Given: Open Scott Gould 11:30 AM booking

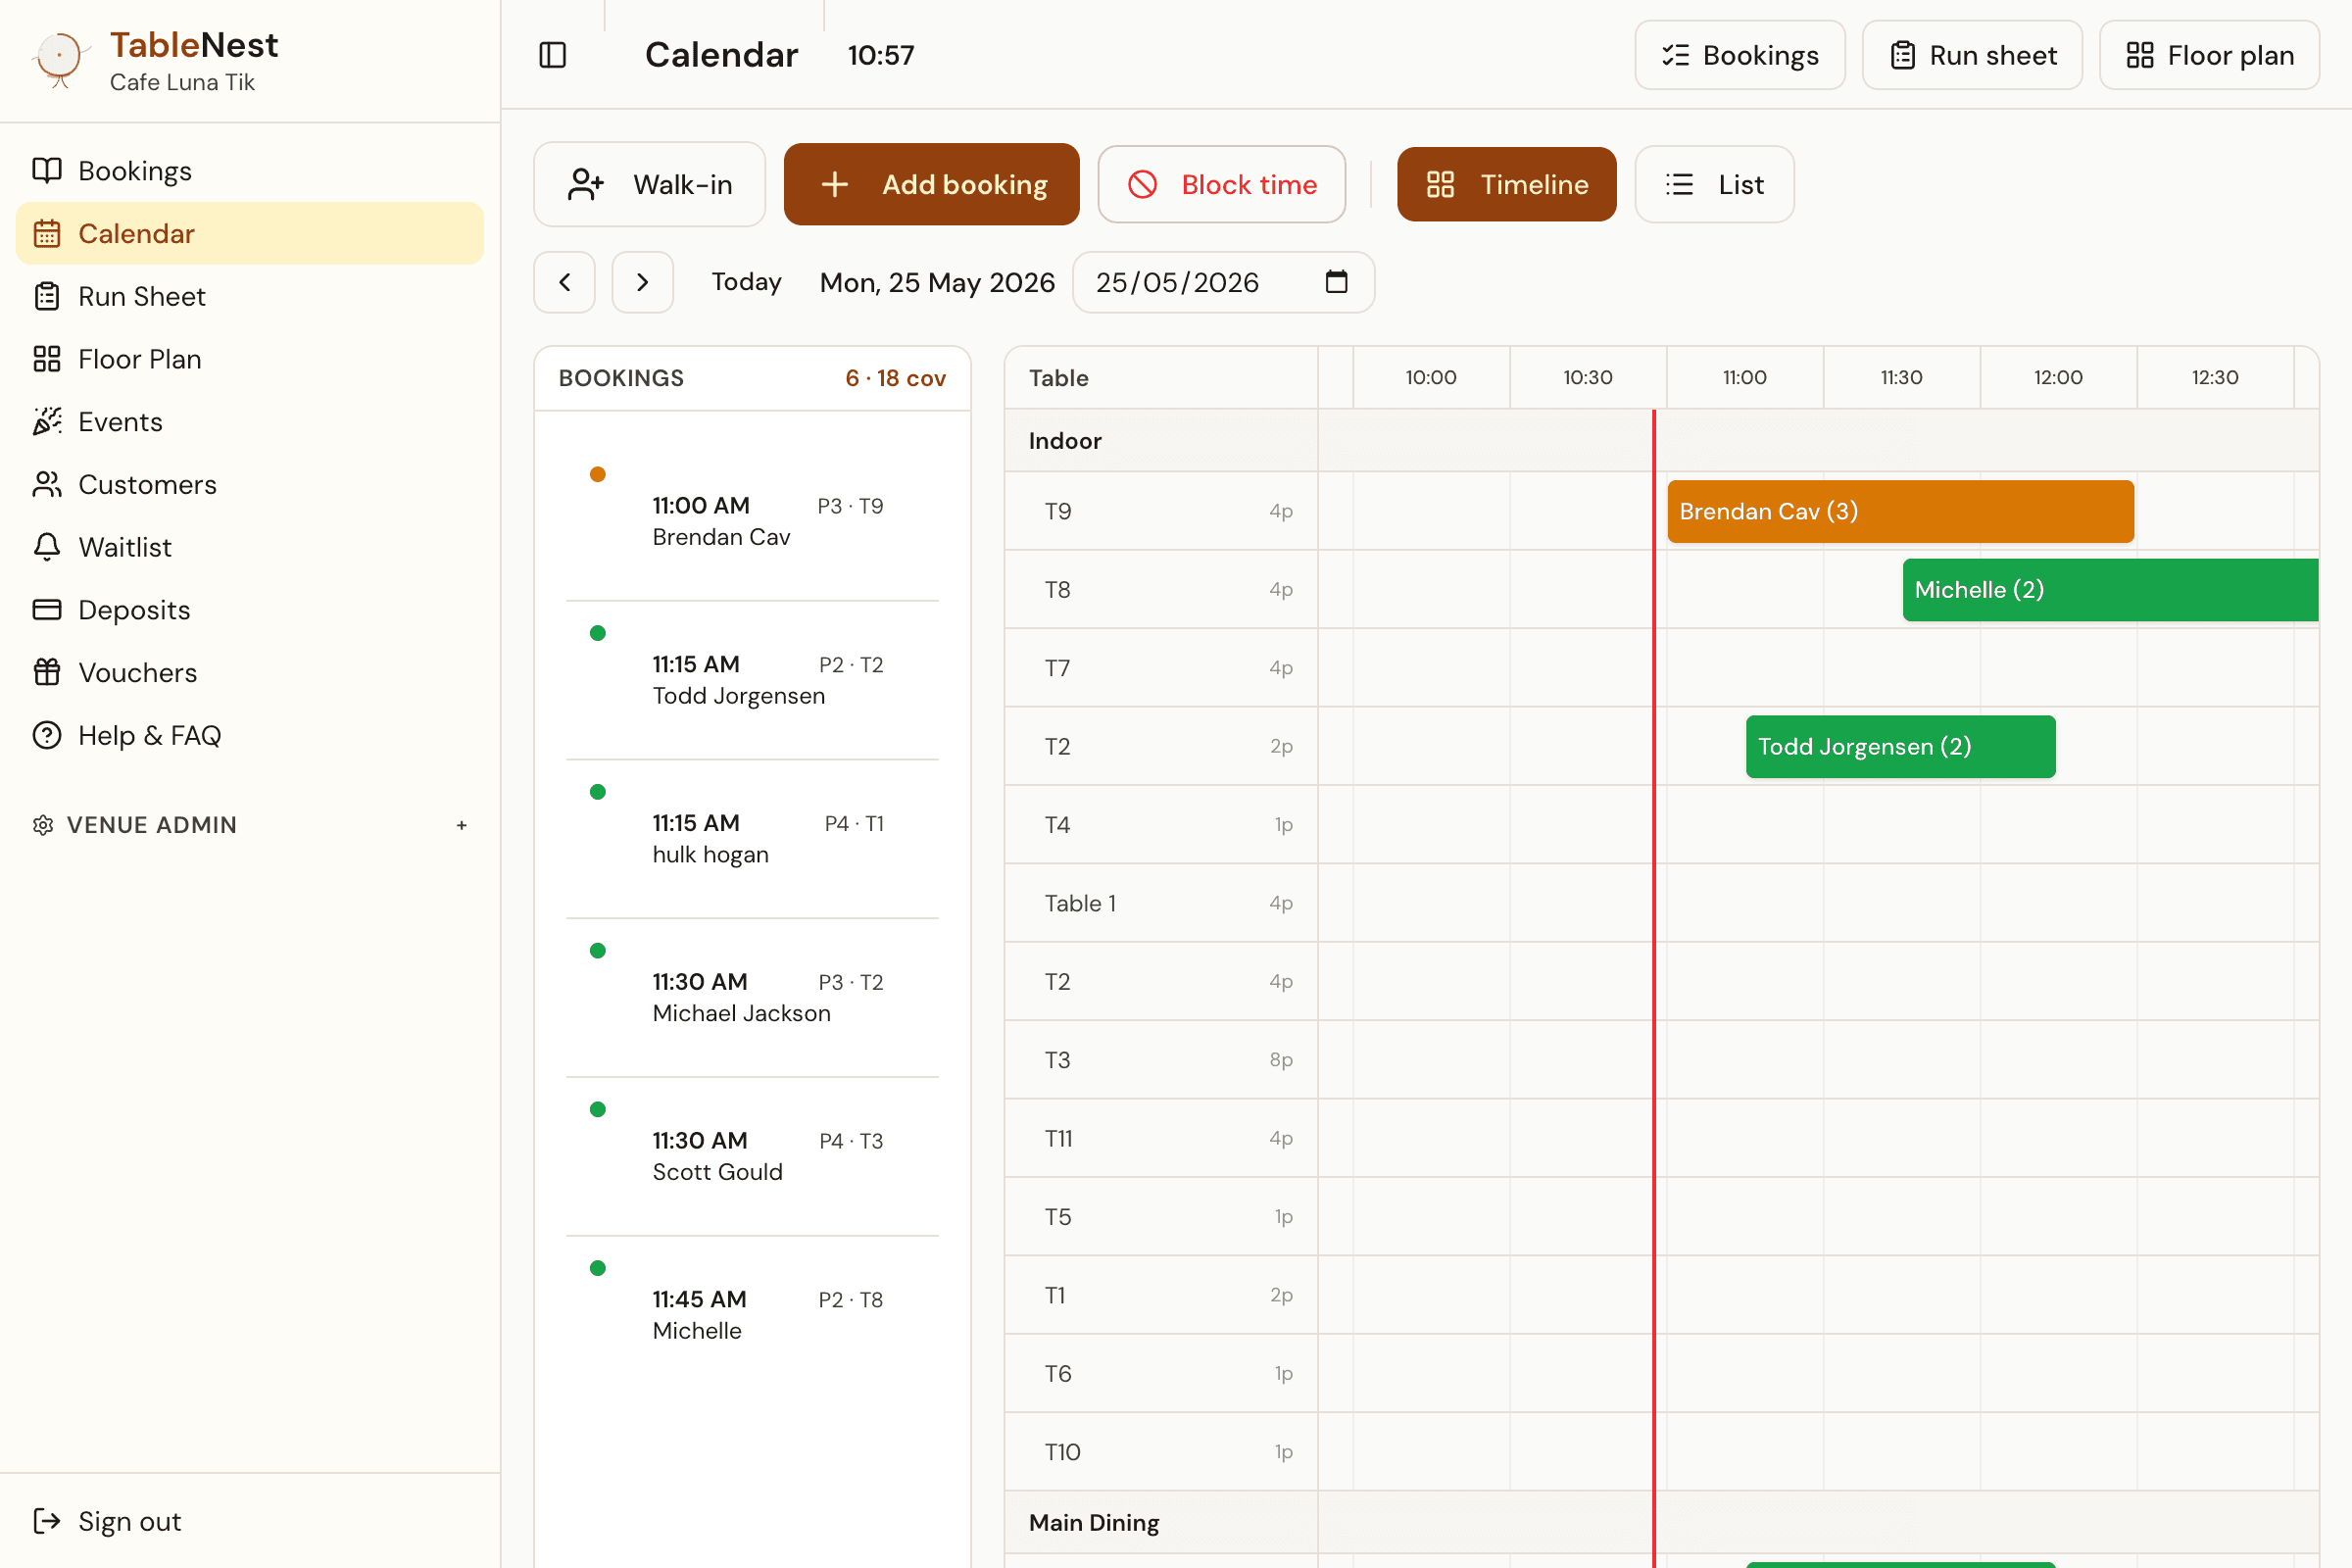Looking at the screenshot, I should coord(752,1157).
